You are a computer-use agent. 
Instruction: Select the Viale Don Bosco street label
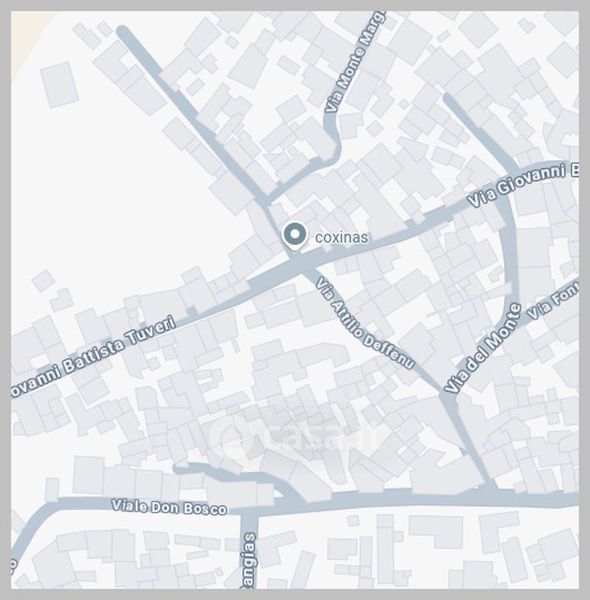(169, 507)
